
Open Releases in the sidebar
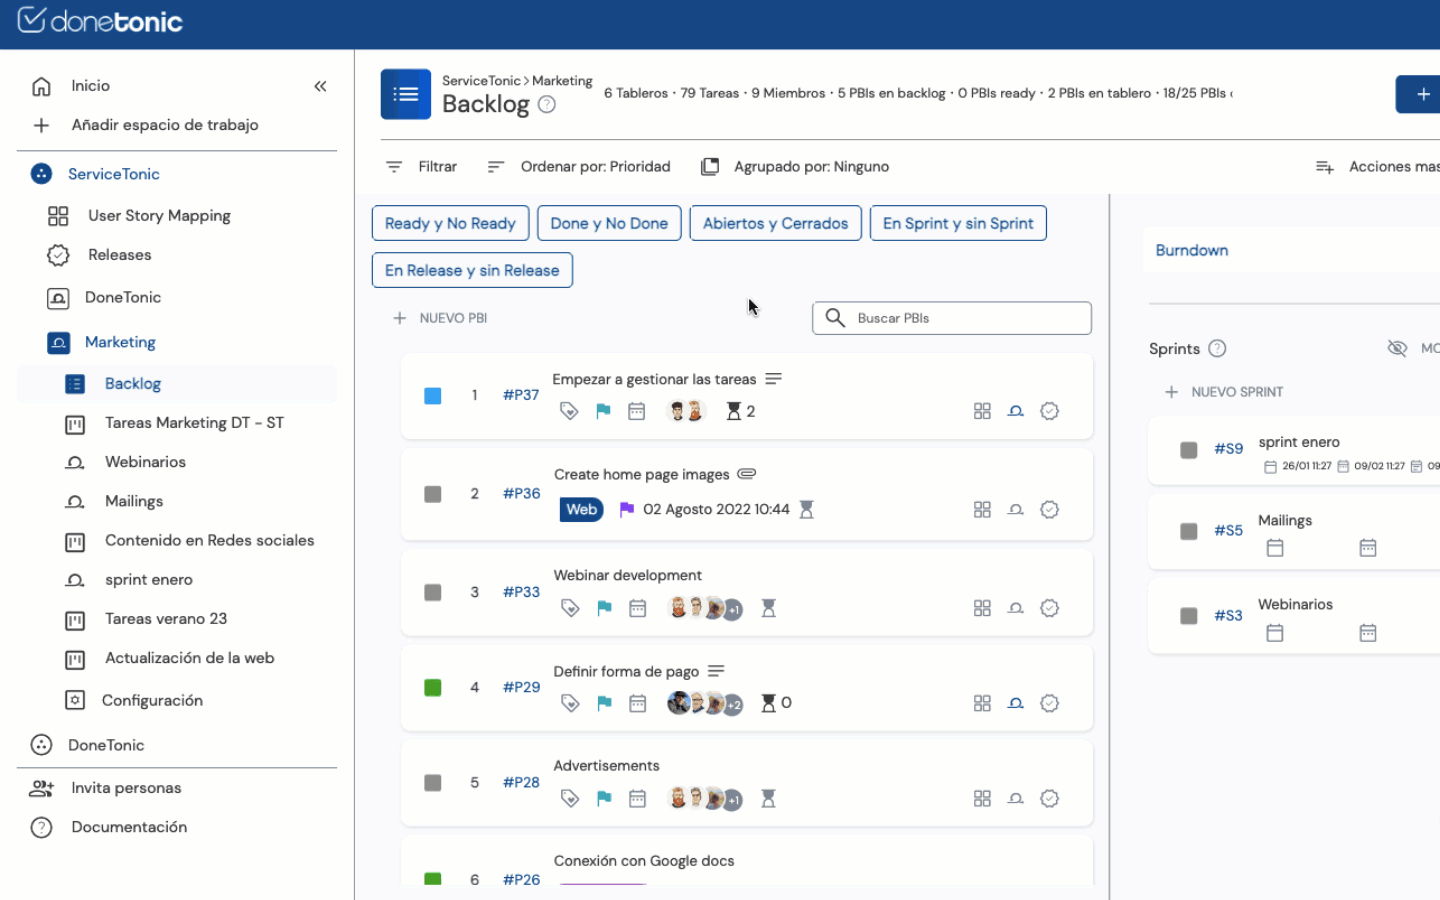point(119,255)
